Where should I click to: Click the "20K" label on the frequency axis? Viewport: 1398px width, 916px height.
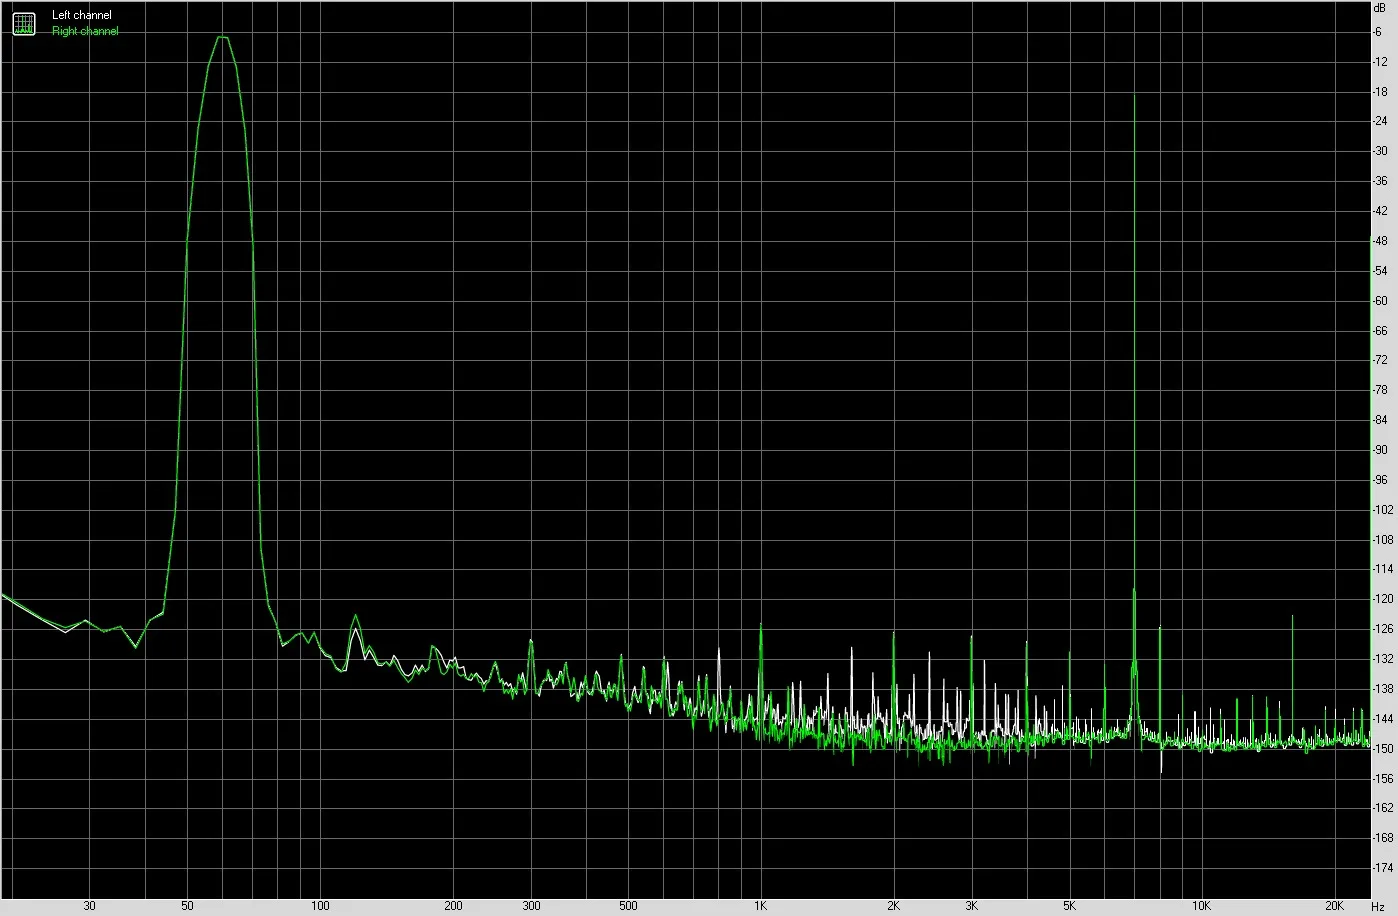coord(1335,906)
